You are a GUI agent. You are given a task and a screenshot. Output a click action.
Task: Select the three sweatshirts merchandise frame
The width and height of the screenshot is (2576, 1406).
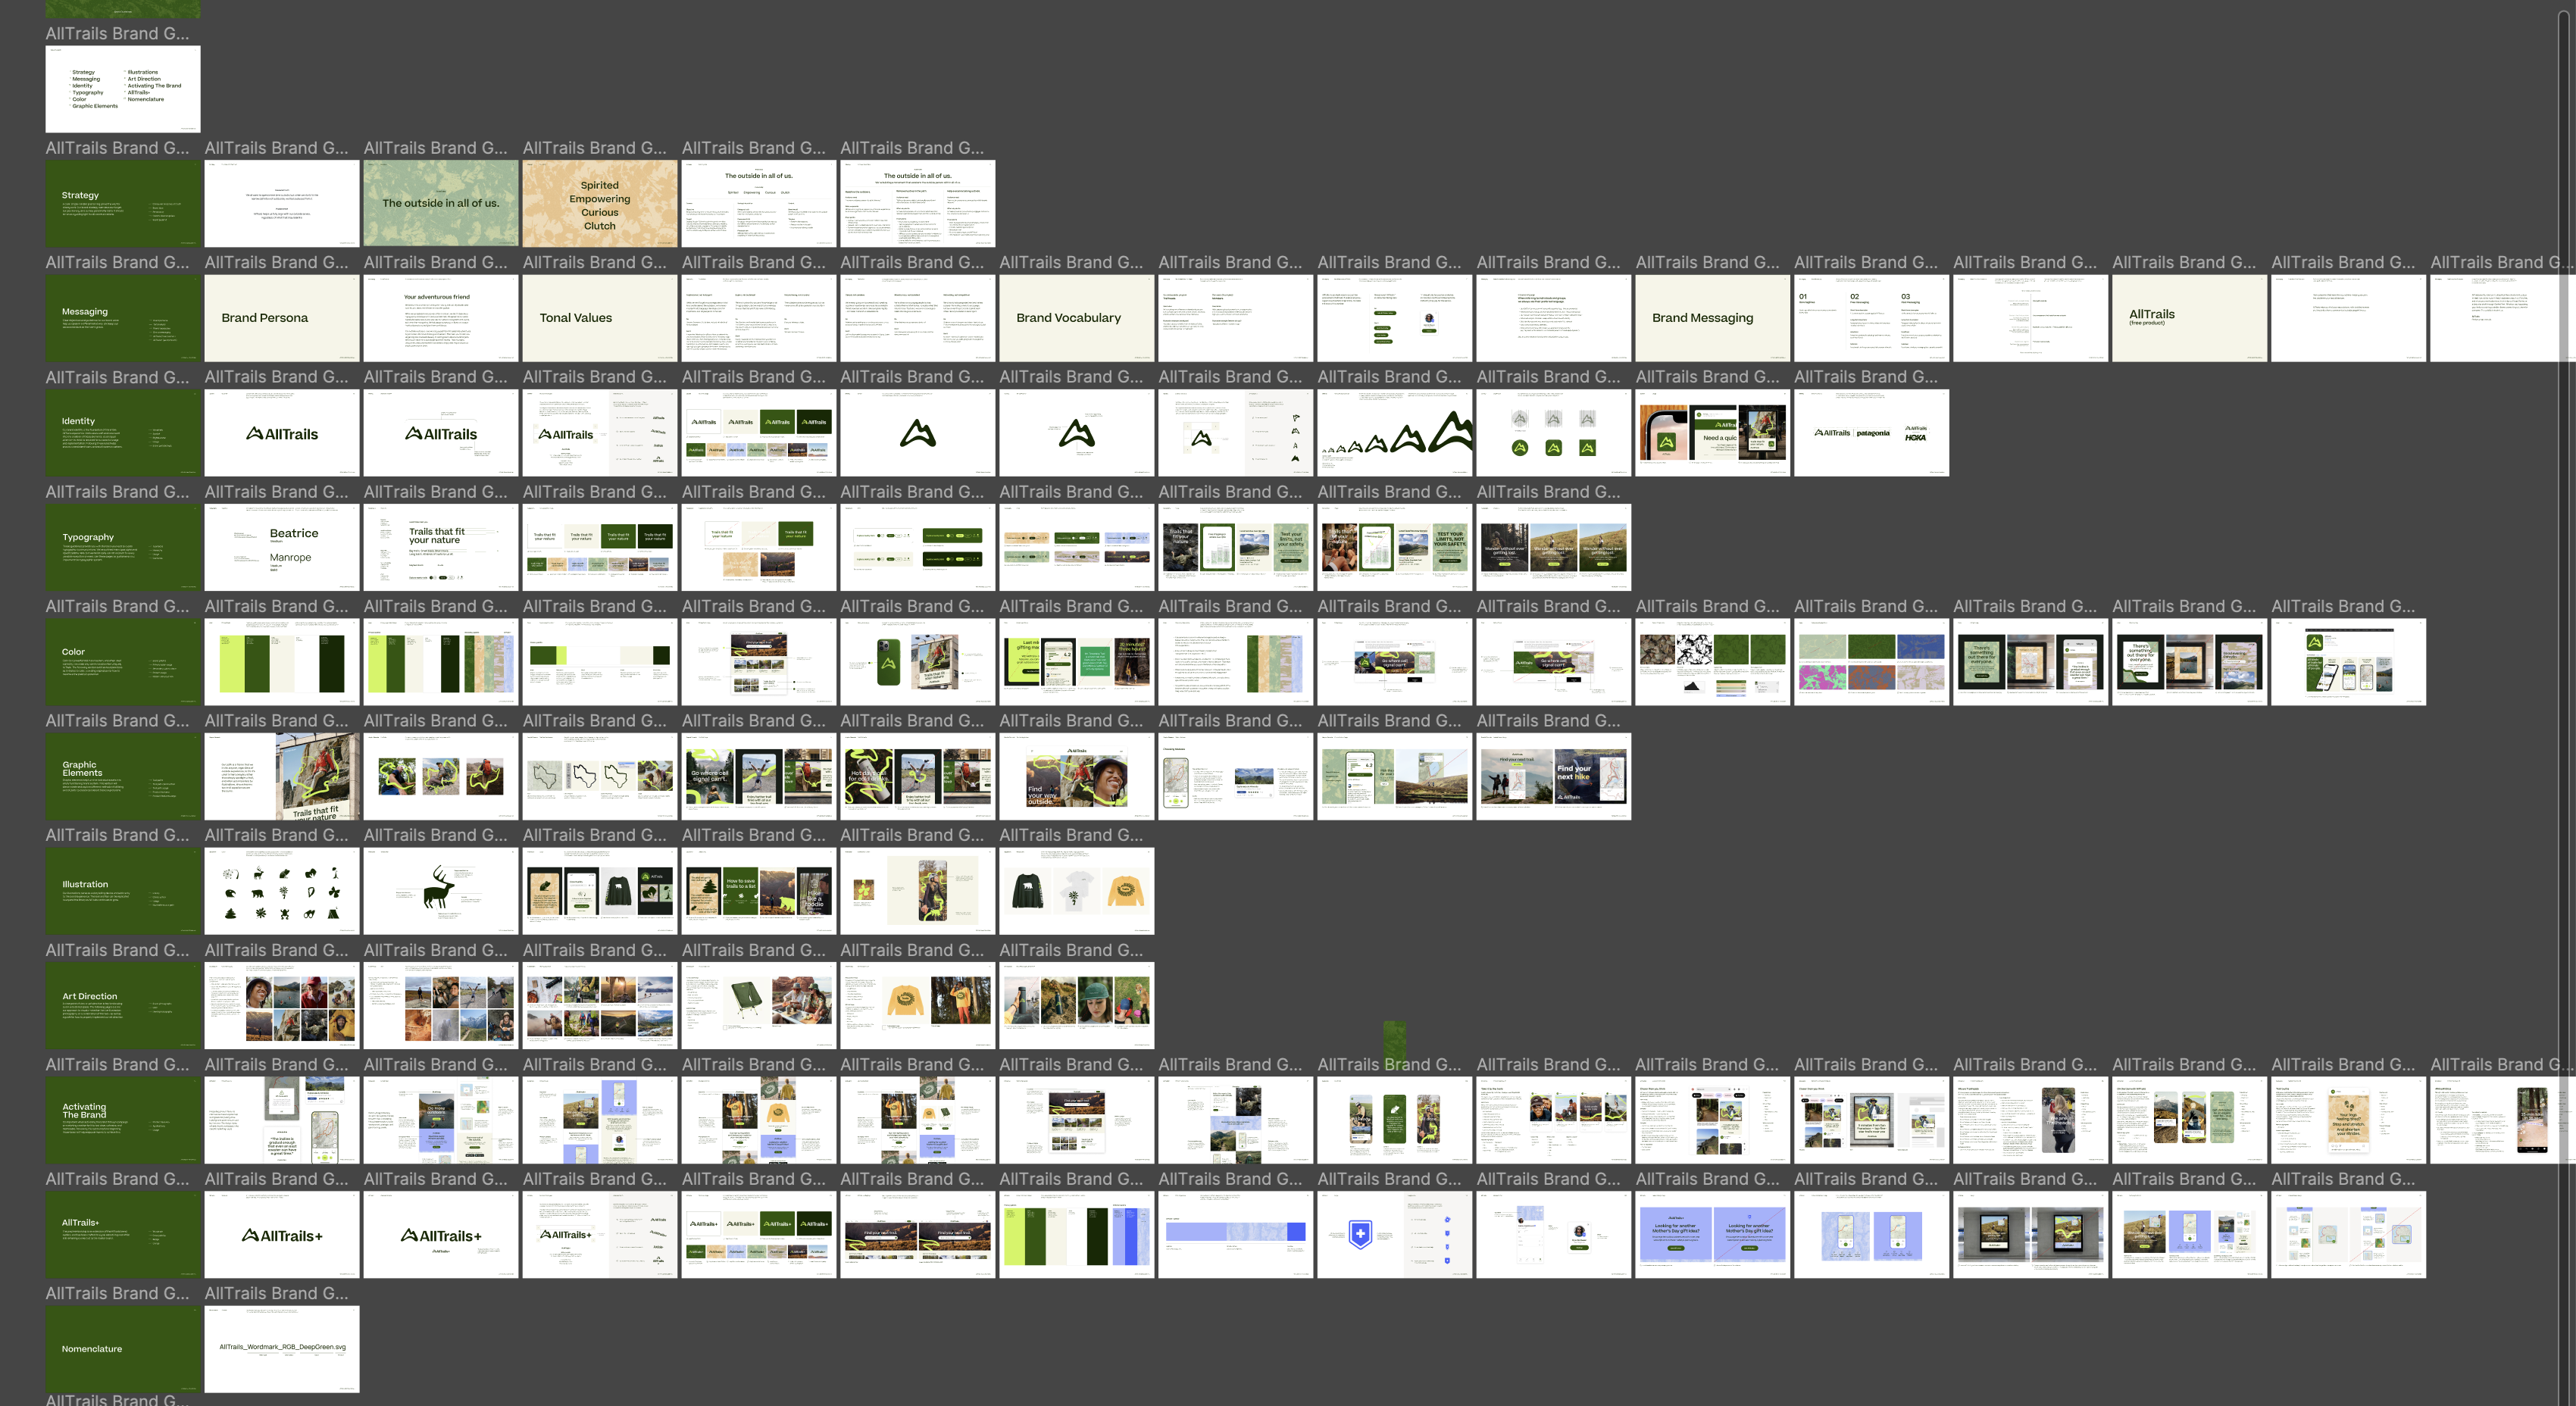1076,891
